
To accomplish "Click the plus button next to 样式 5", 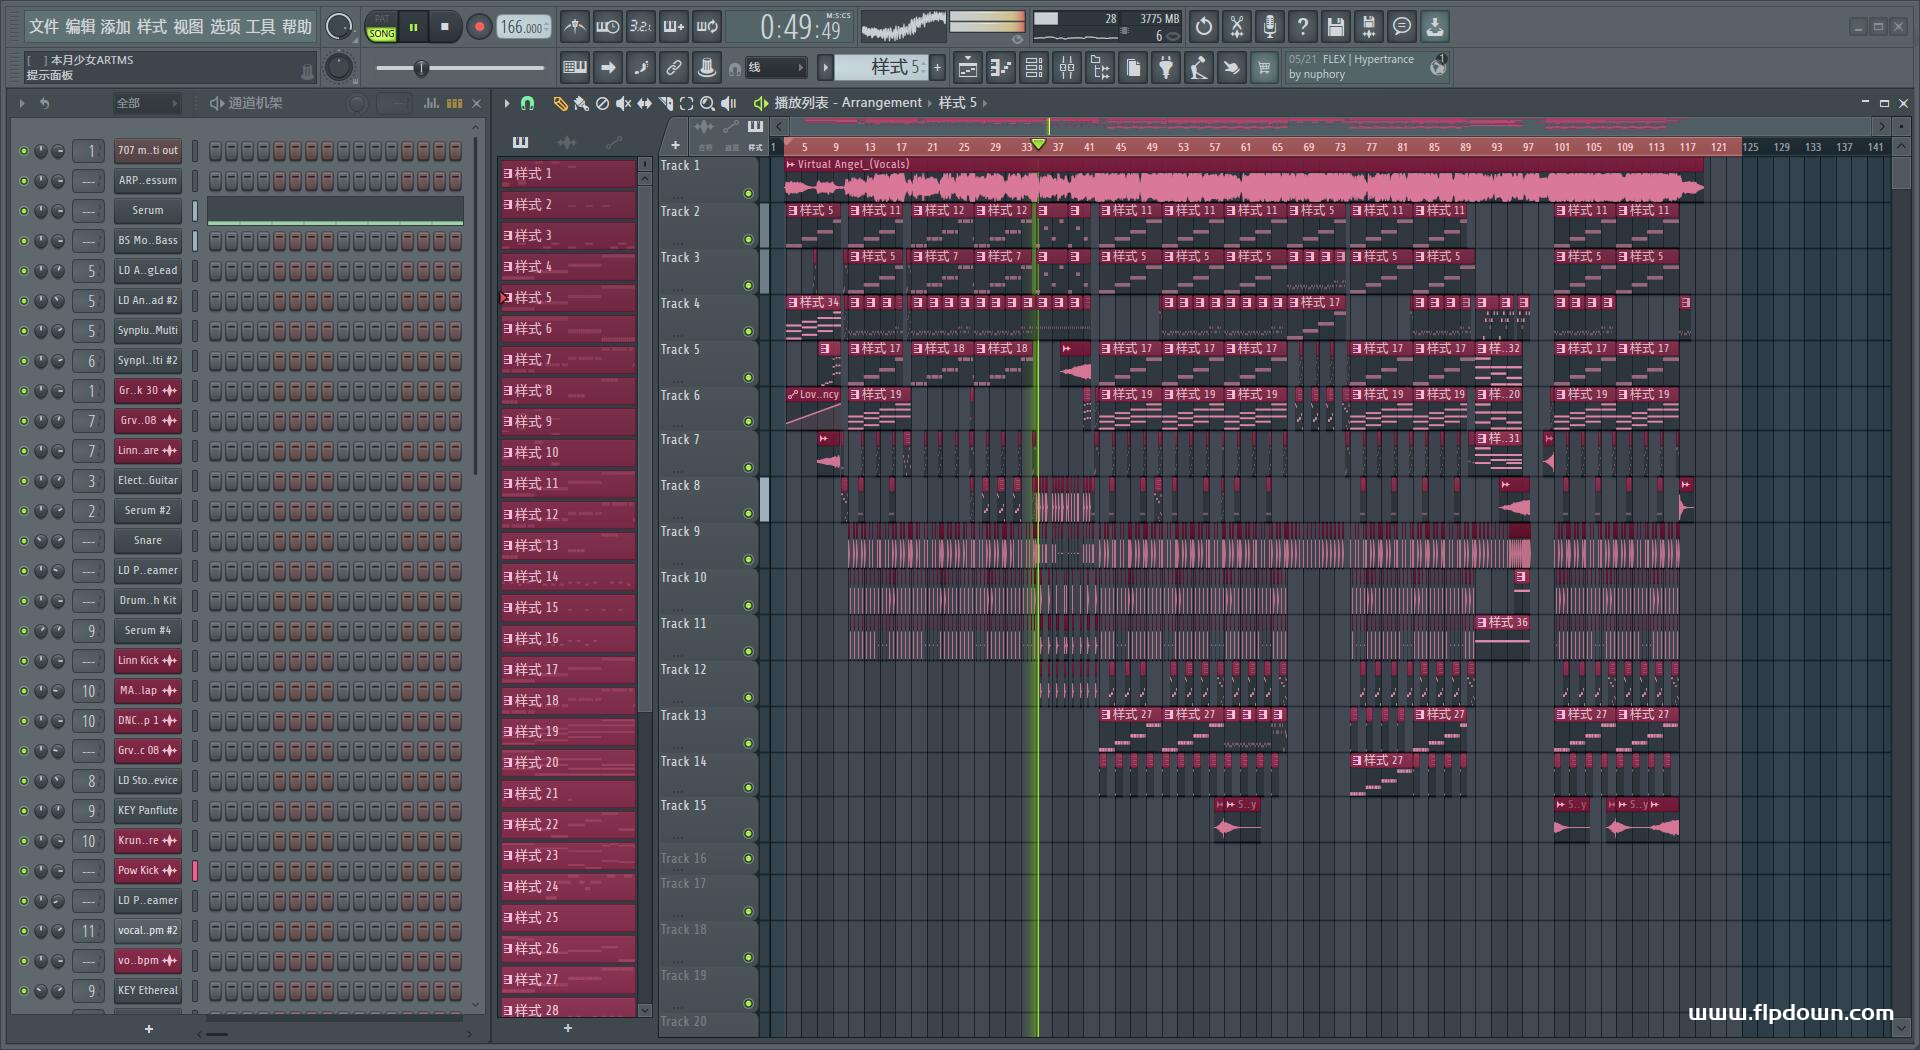I will tap(938, 68).
